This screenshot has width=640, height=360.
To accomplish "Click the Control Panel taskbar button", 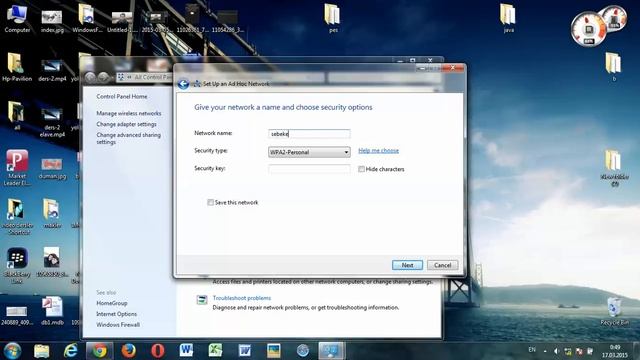I will (x=331, y=351).
